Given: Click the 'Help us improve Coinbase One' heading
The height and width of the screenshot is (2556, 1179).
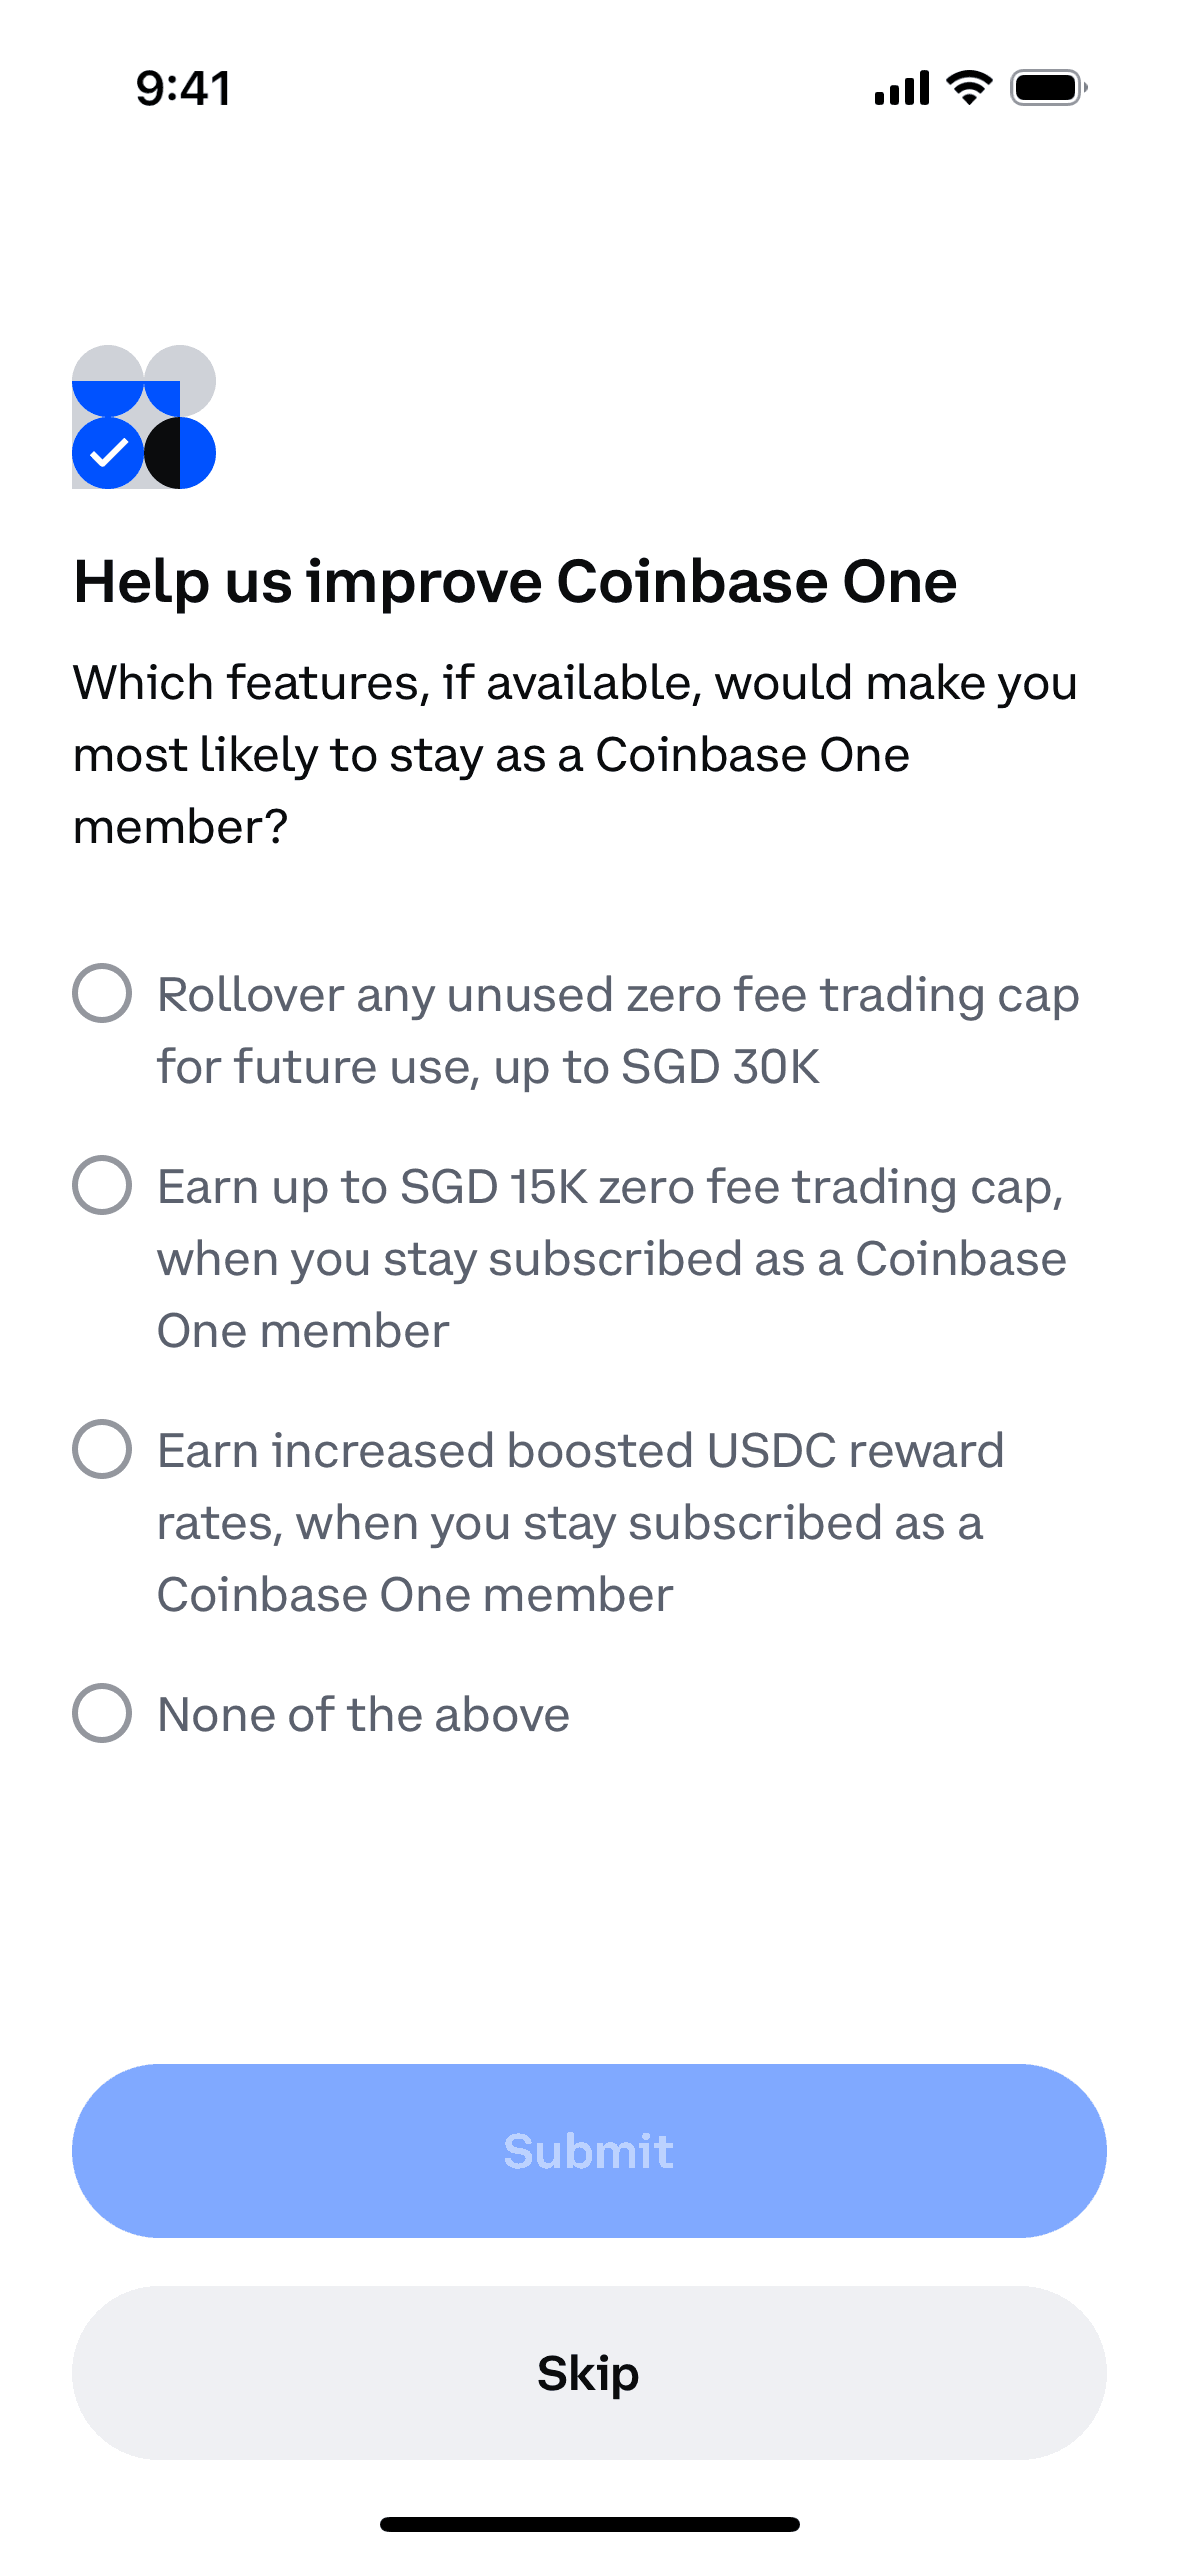Looking at the screenshot, I should pyautogui.click(x=515, y=582).
